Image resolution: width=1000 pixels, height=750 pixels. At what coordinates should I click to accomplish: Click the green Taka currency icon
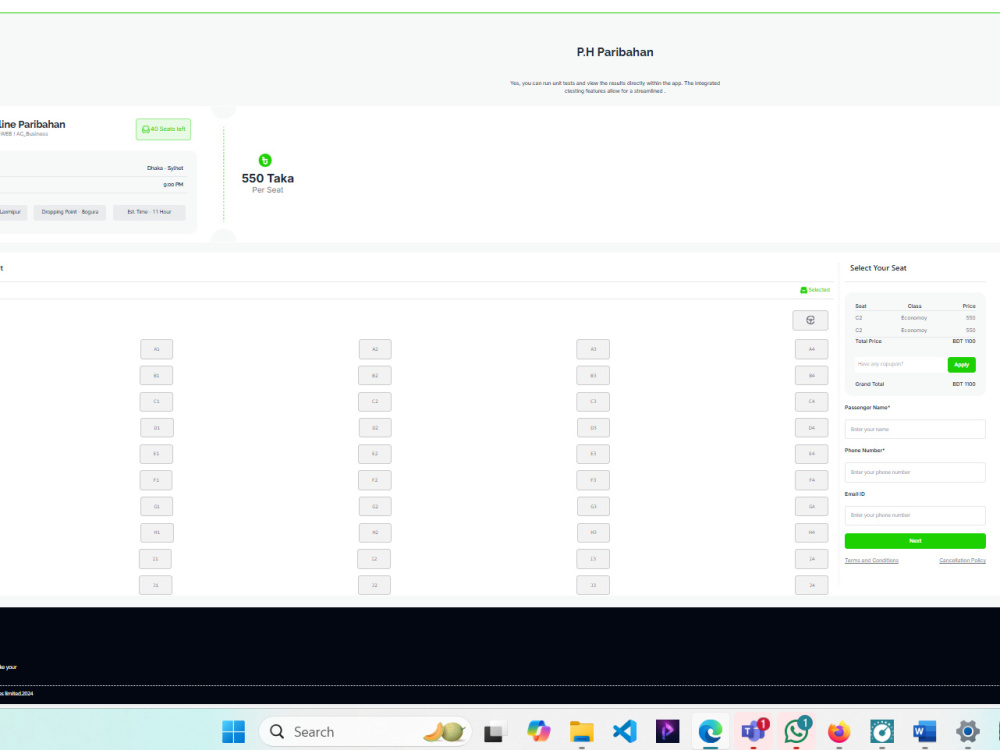265,160
